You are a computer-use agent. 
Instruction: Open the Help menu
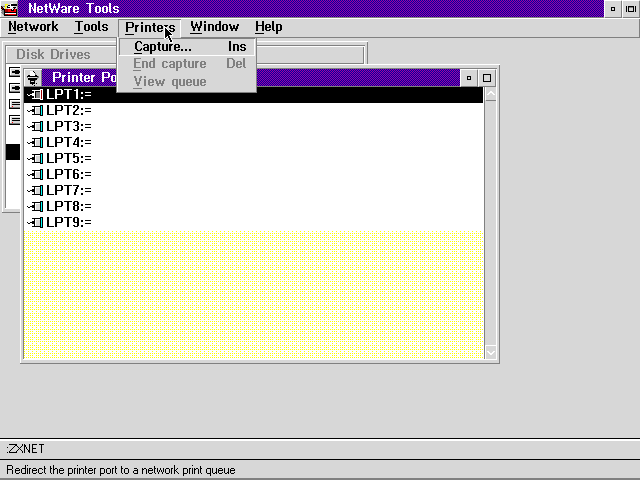269,27
